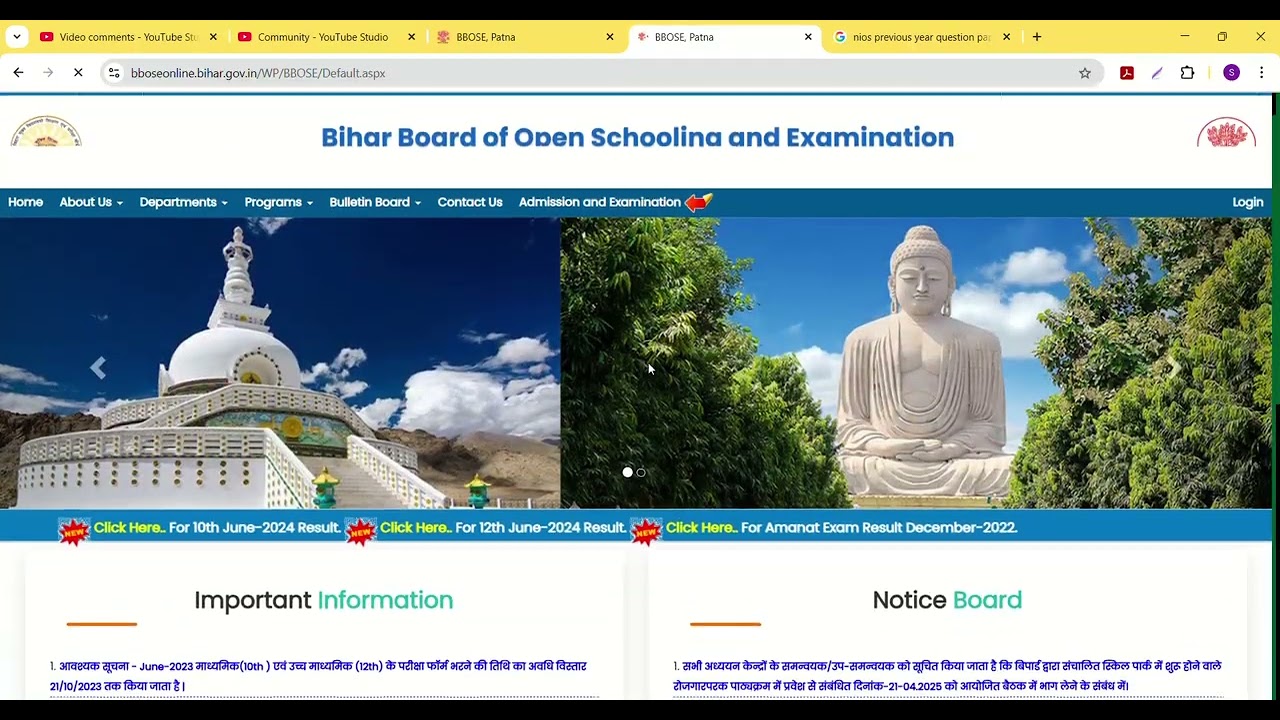
Task: Stop loading the page
Action: click(x=78, y=73)
